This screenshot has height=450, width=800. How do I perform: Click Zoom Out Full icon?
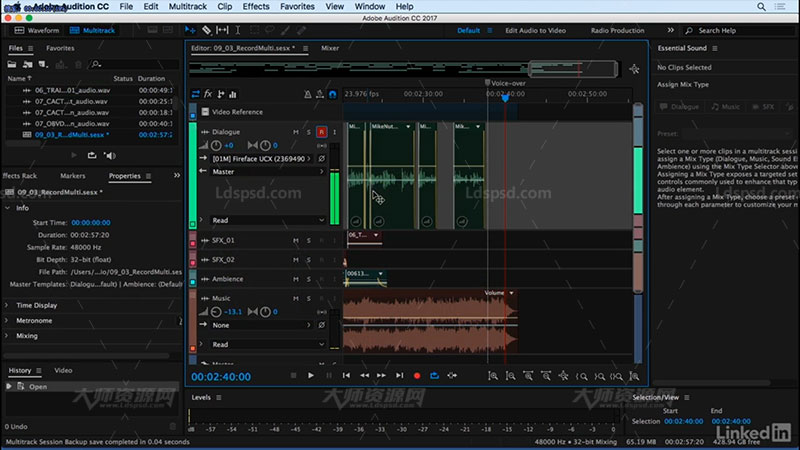point(563,376)
